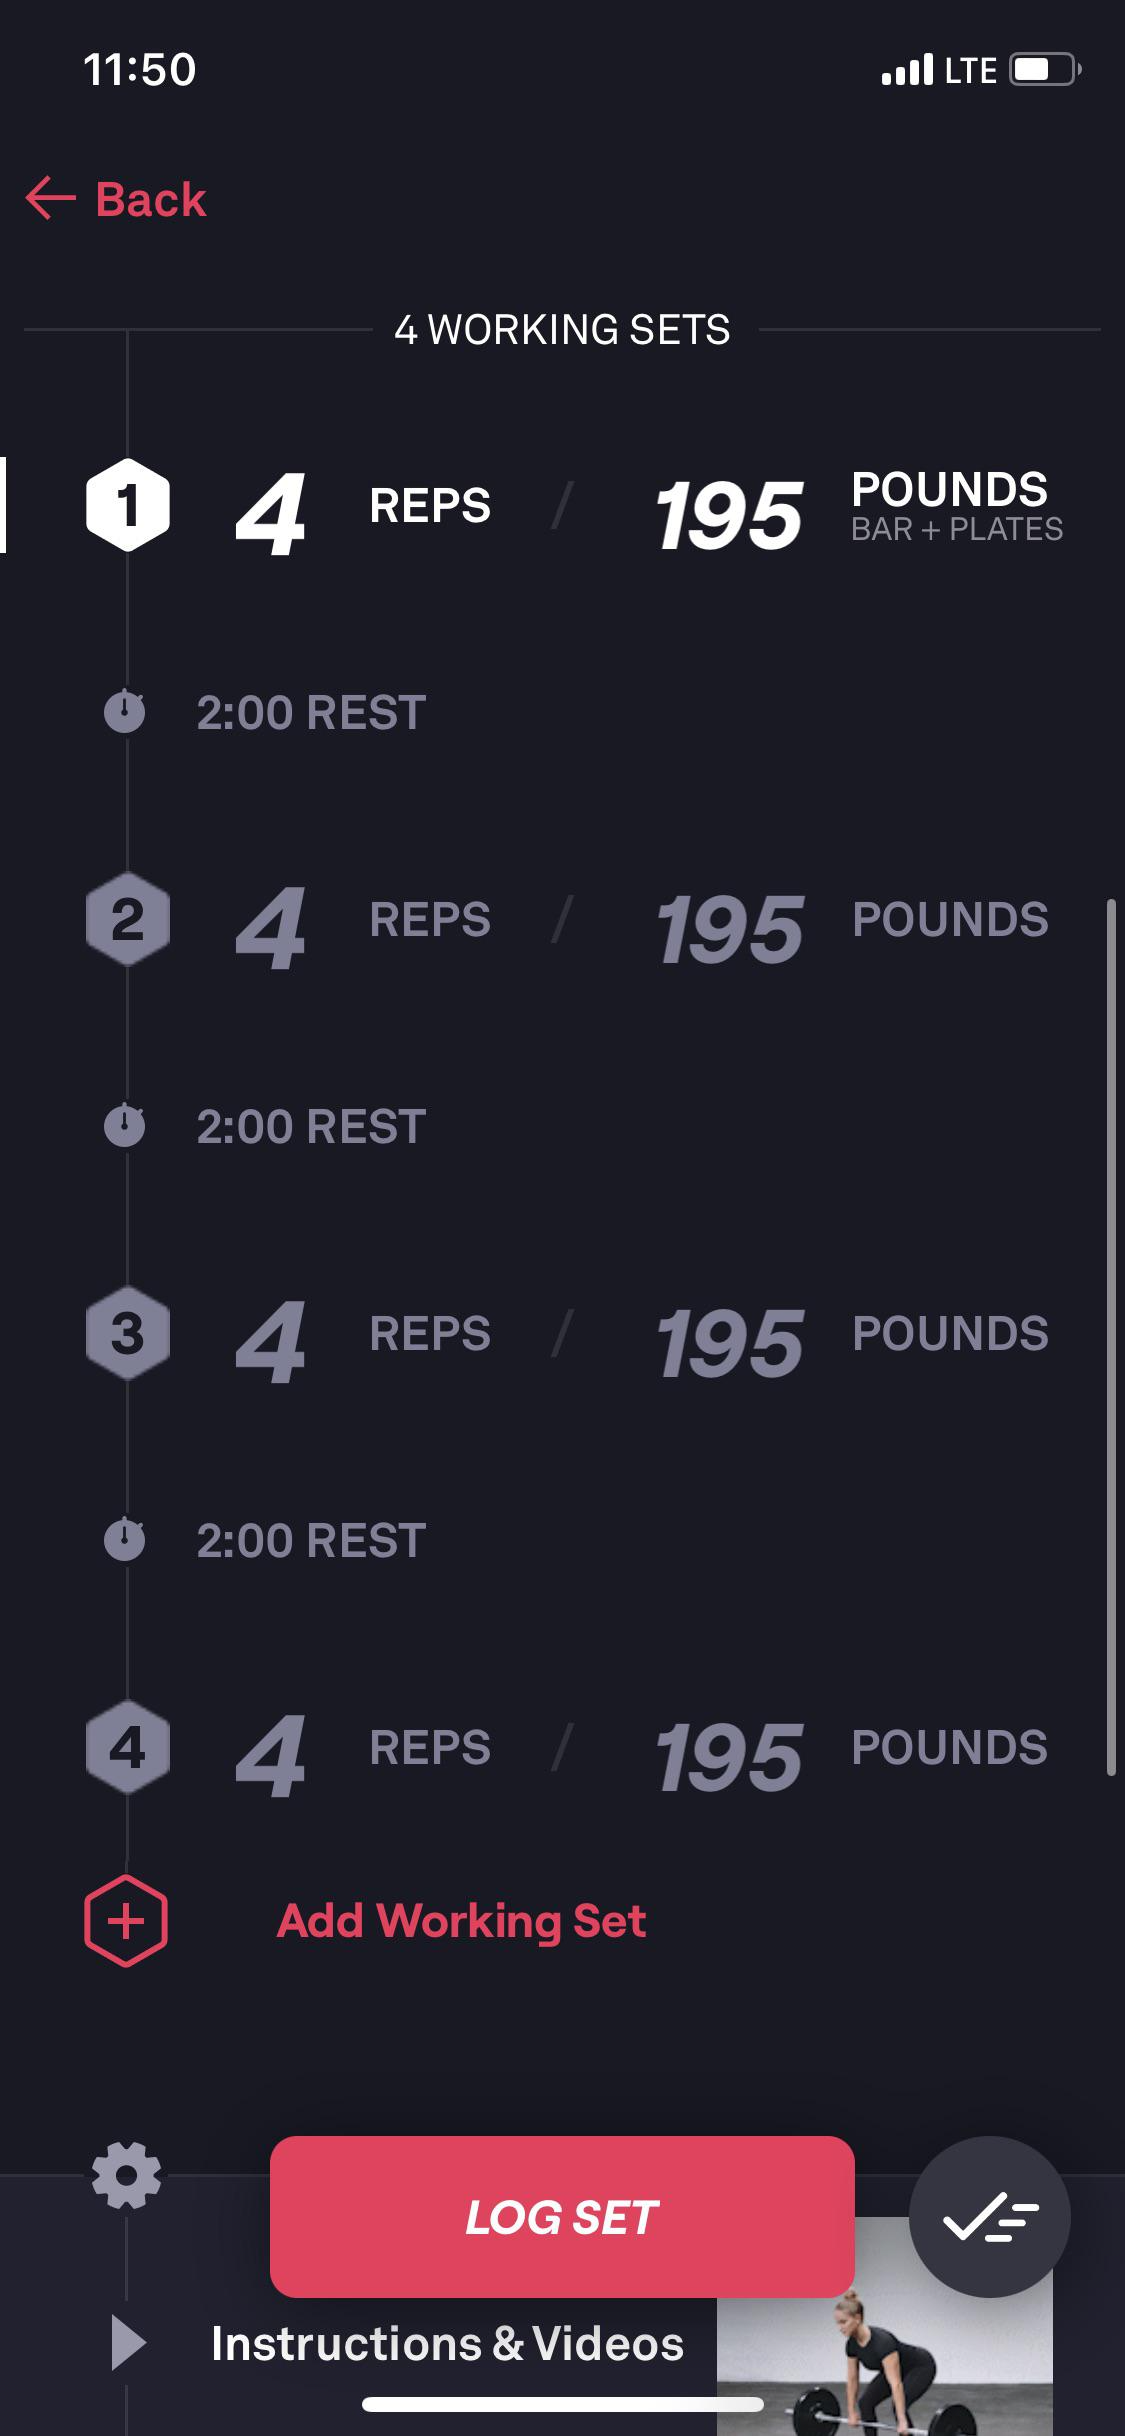Tap the home indicator bar at screen bottom
The width and height of the screenshot is (1125, 2436).
(x=562, y=2405)
